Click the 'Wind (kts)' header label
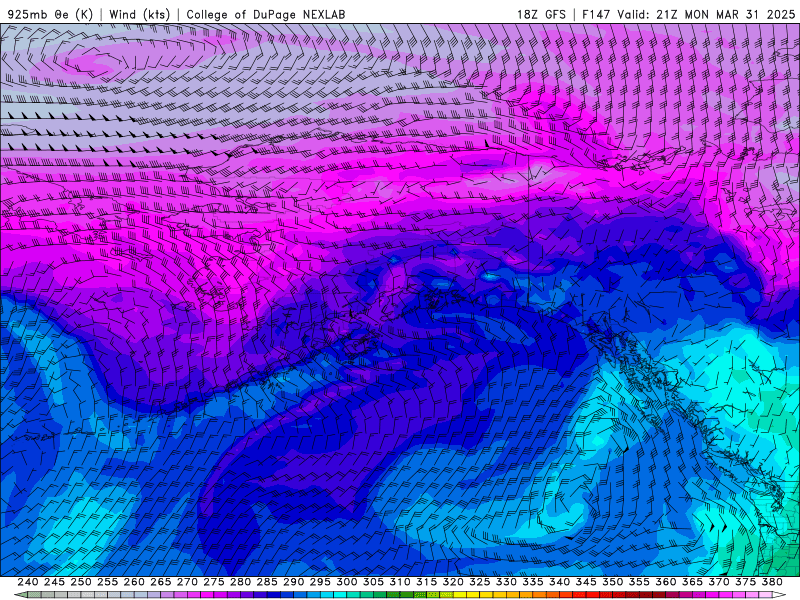This screenshot has width=800, height=600. (x=139, y=14)
